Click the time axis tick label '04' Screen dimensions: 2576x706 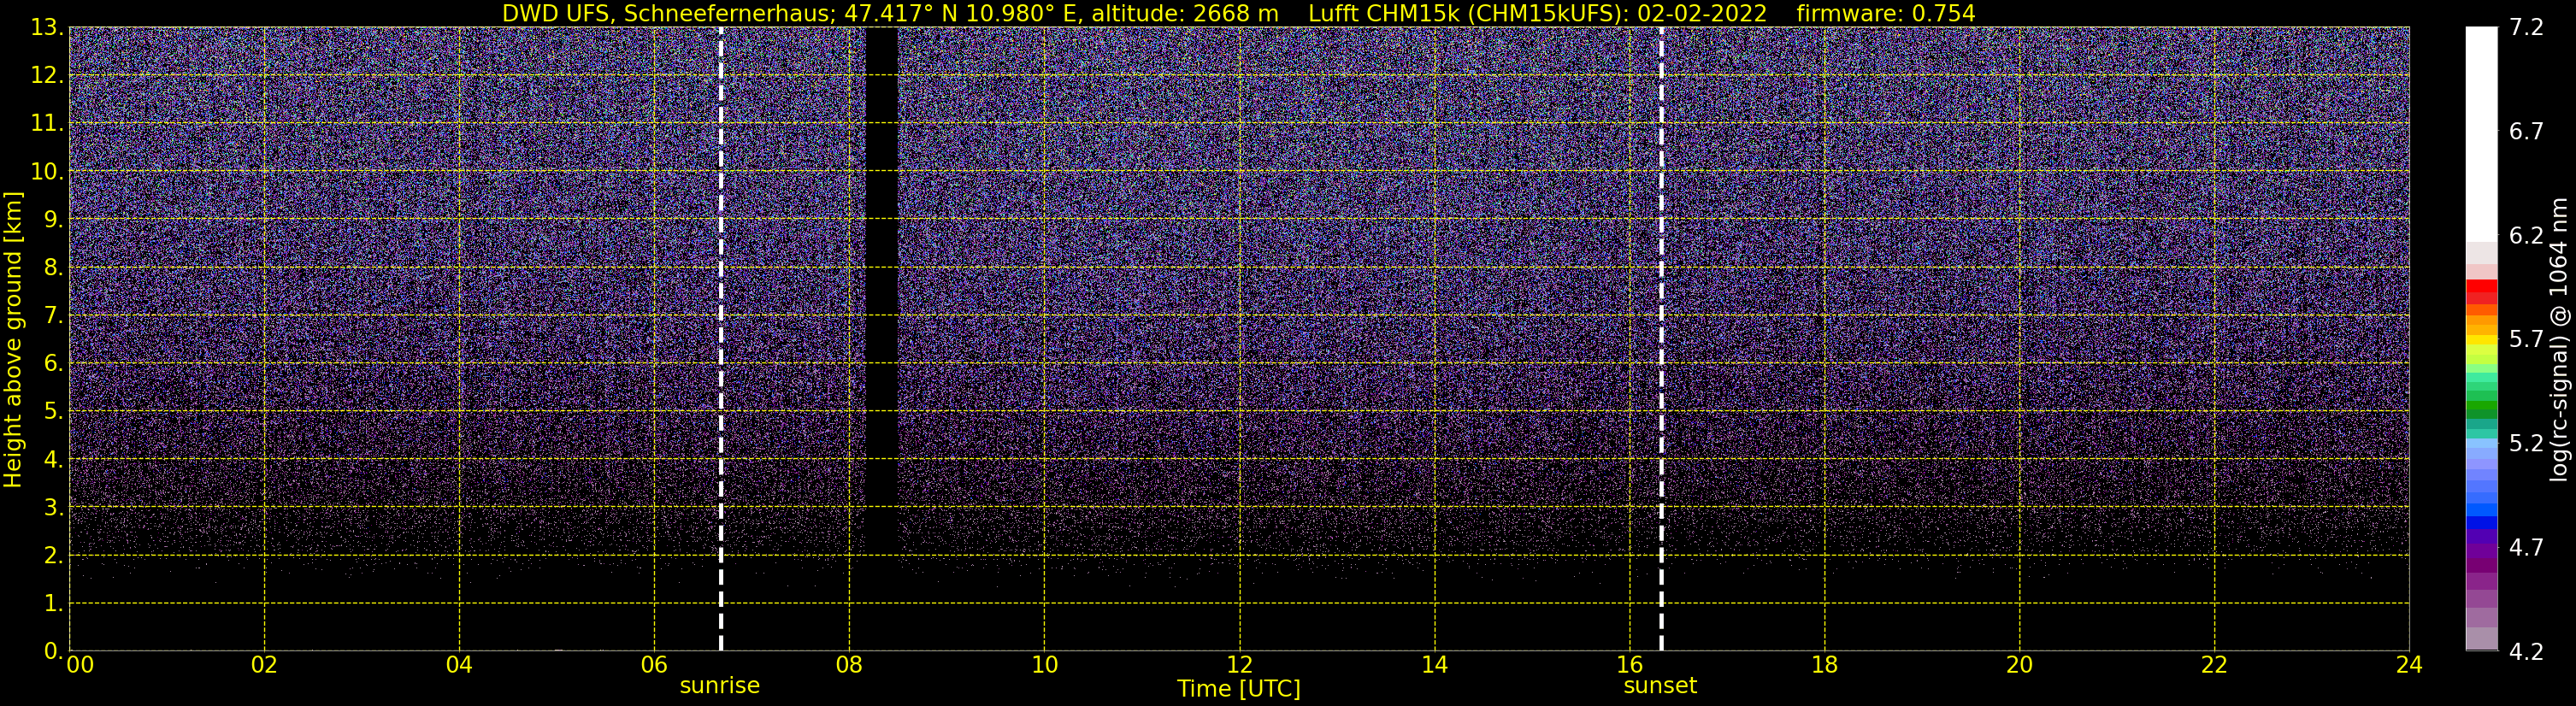coord(459,665)
